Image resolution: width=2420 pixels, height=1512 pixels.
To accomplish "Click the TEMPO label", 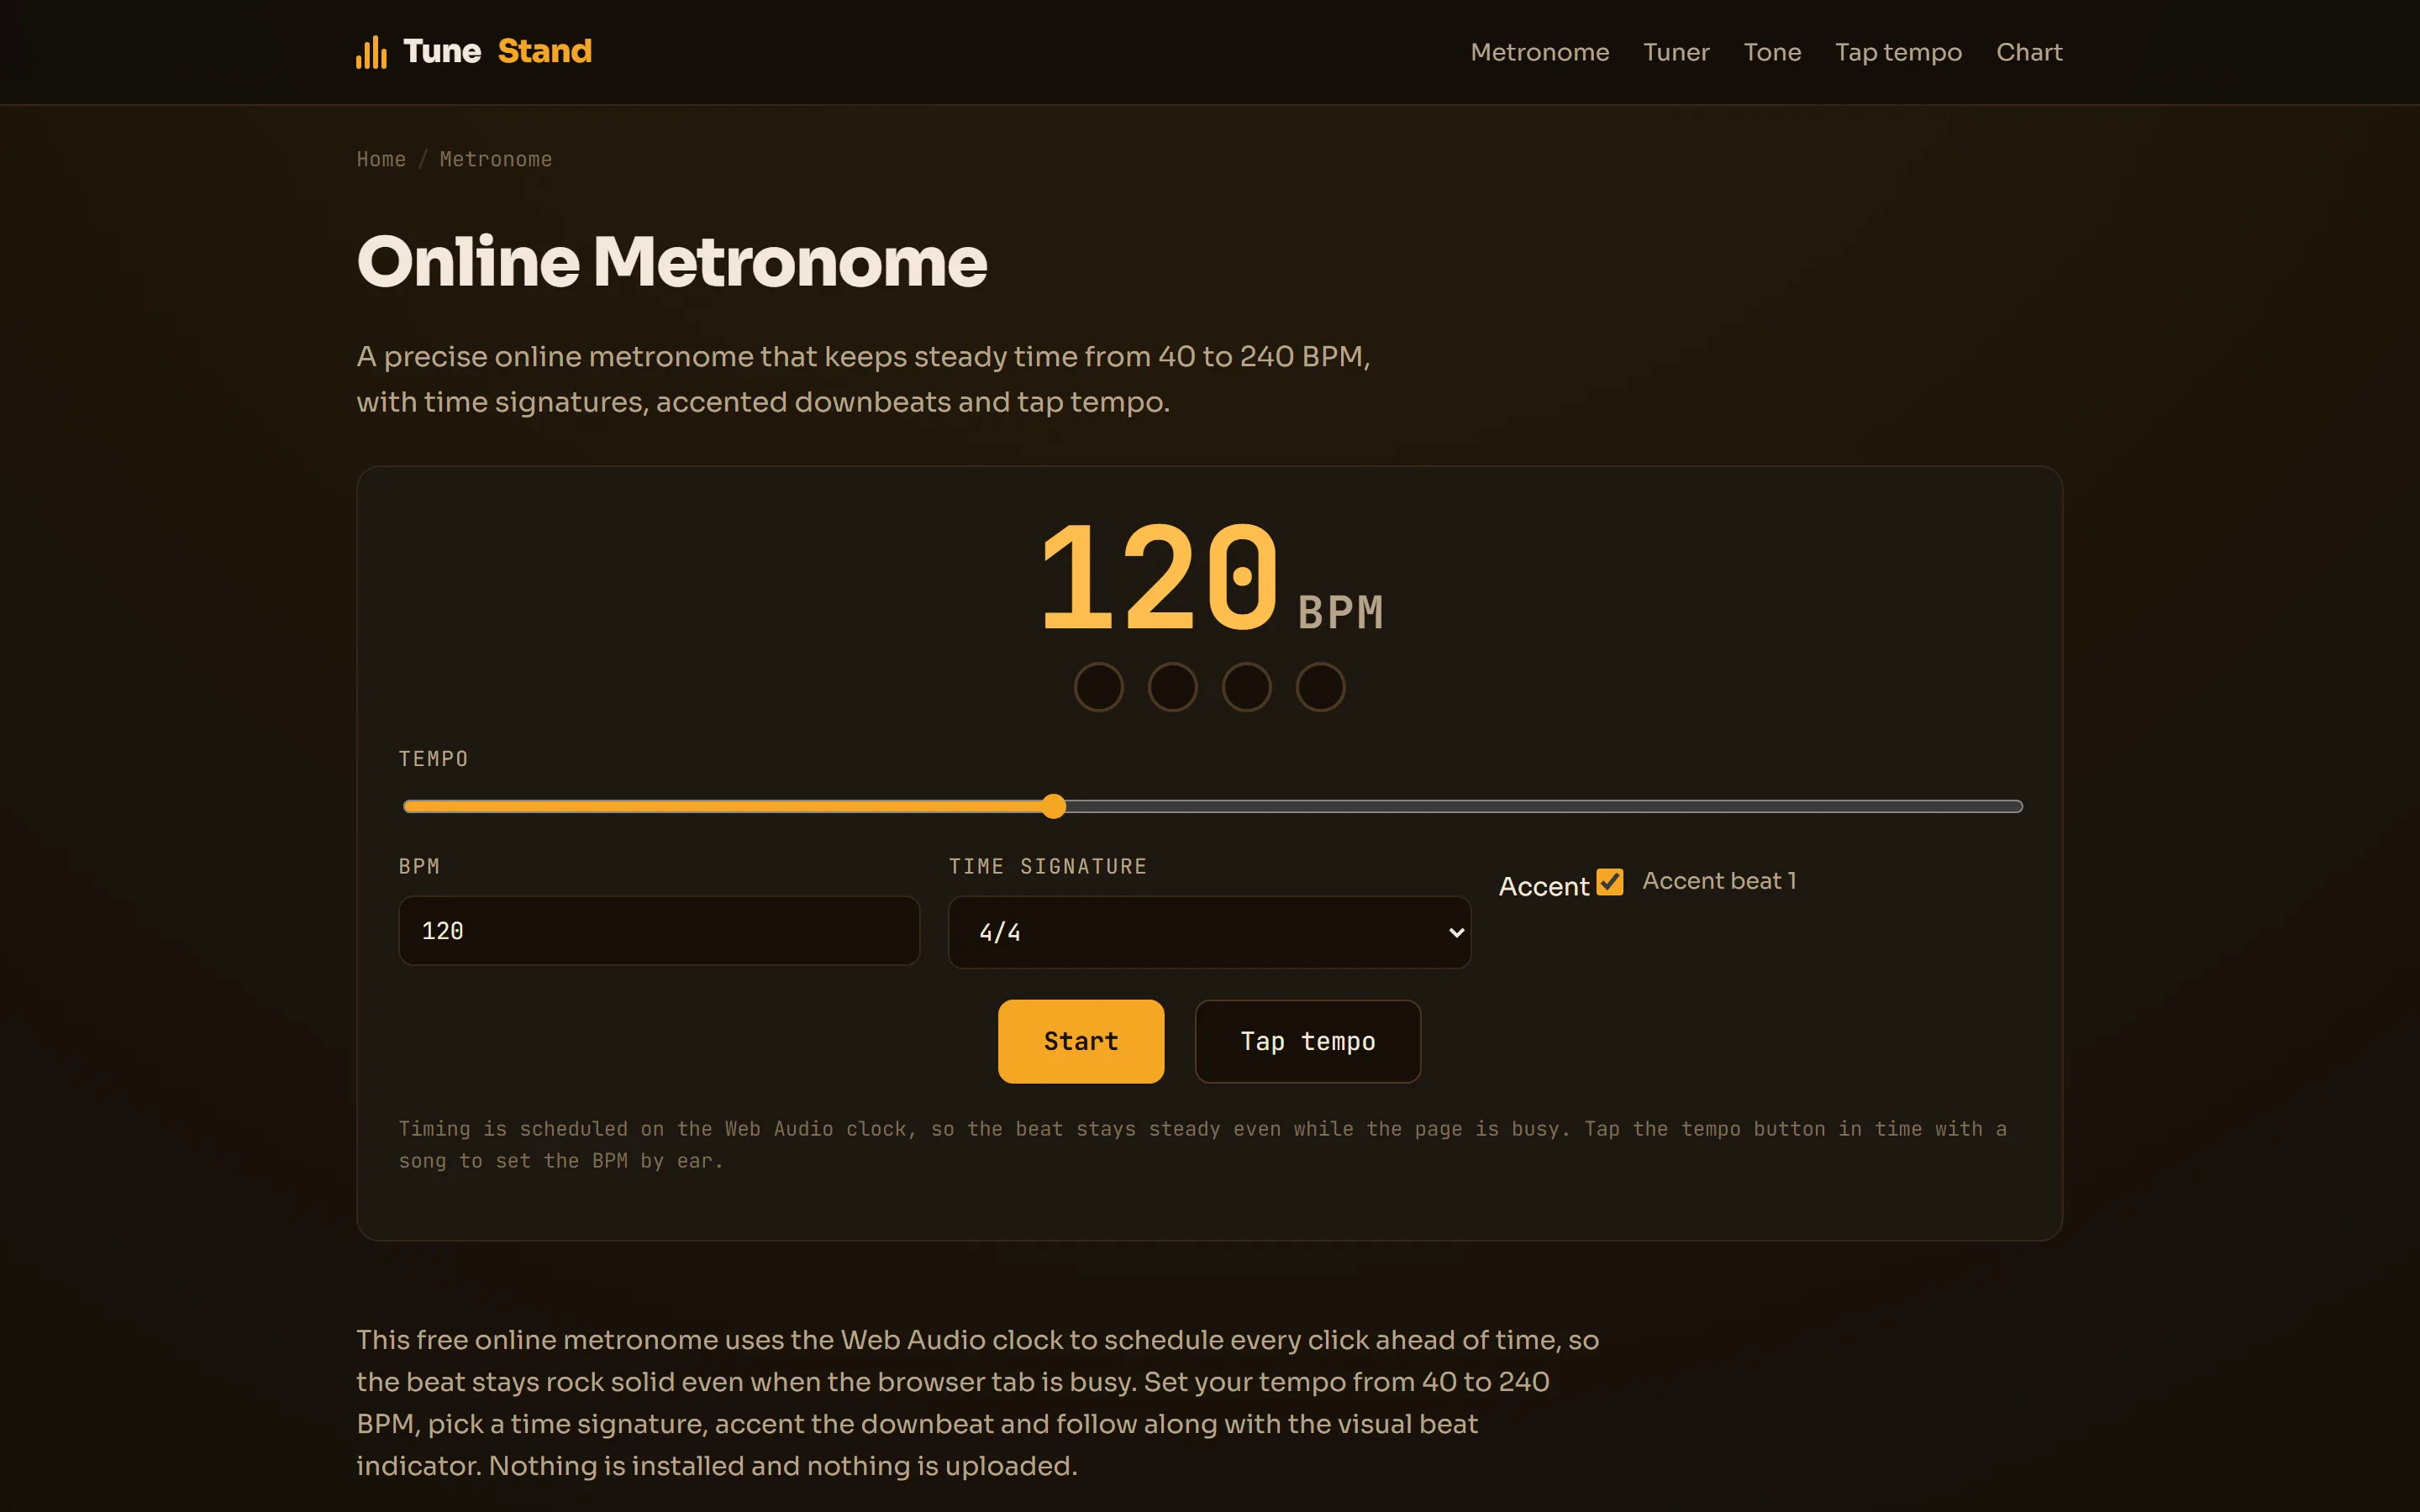I will [x=434, y=759].
